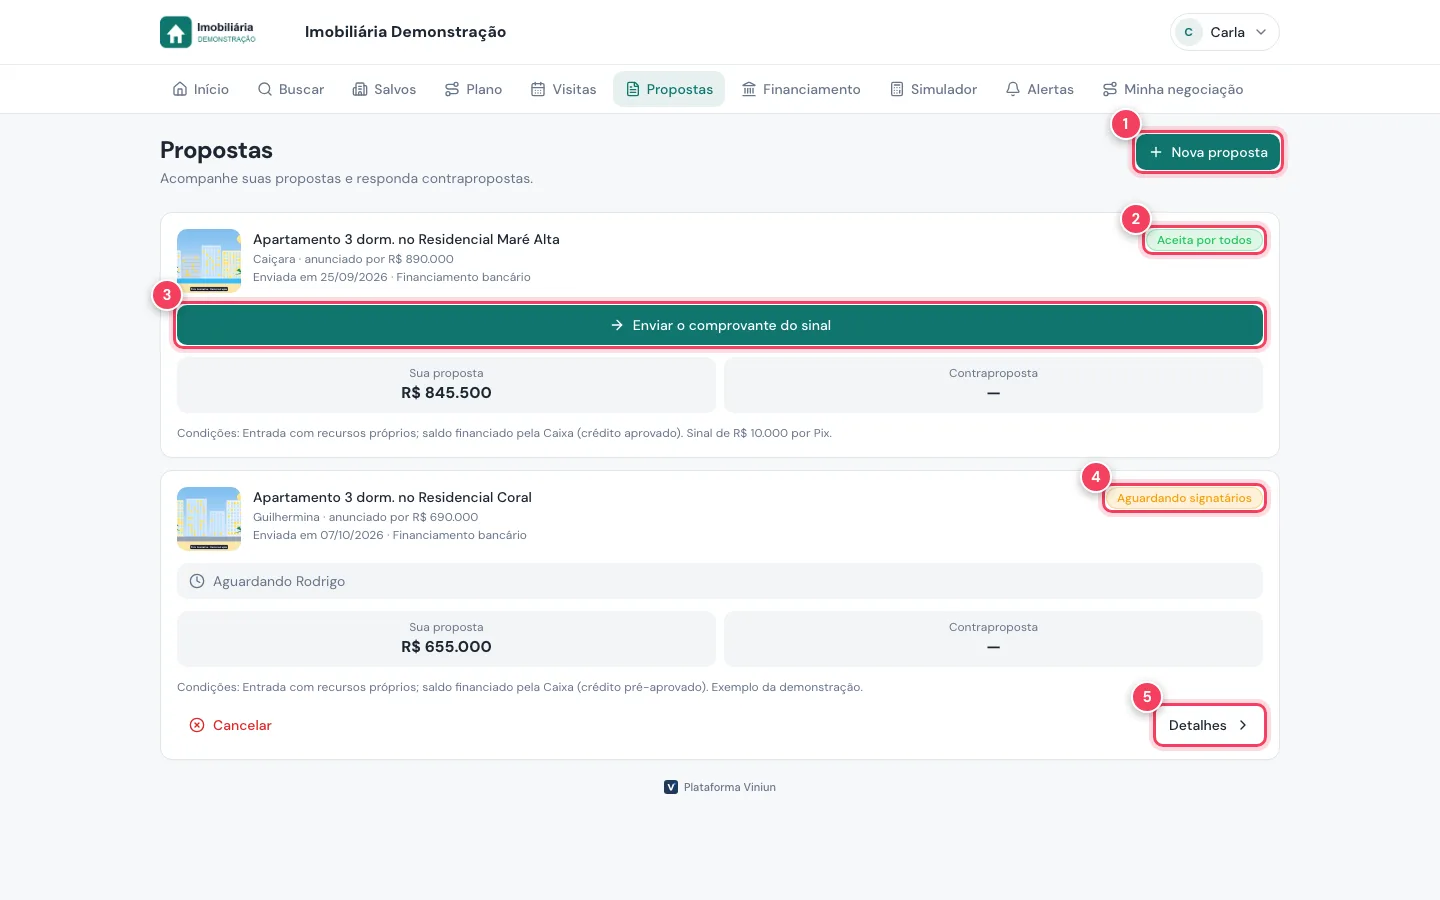Click the clock icon beside Aguardando Rodrigo

pyautogui.click(x=197, y=581)
